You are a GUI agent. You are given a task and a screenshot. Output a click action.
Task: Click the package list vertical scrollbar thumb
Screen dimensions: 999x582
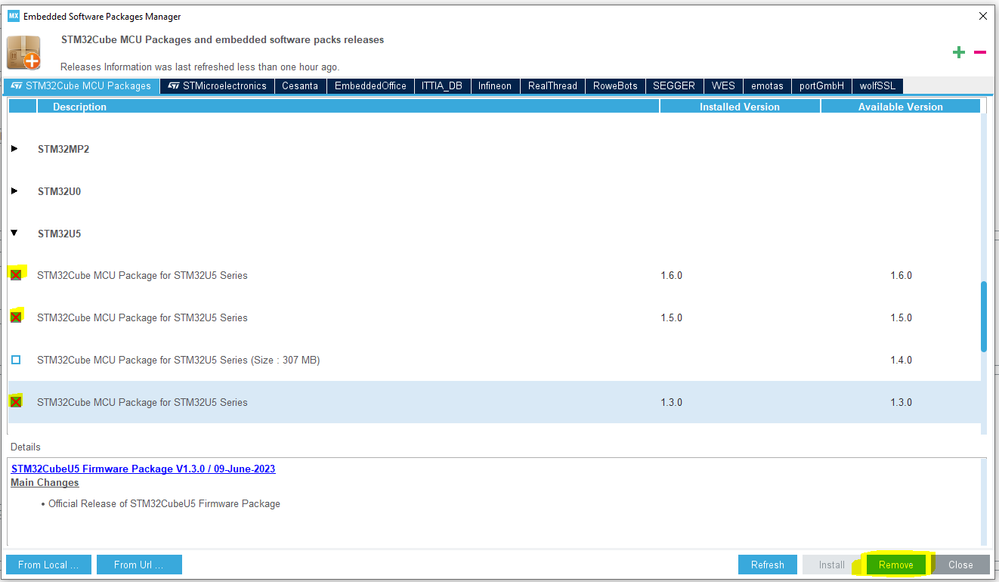point(984,316)
